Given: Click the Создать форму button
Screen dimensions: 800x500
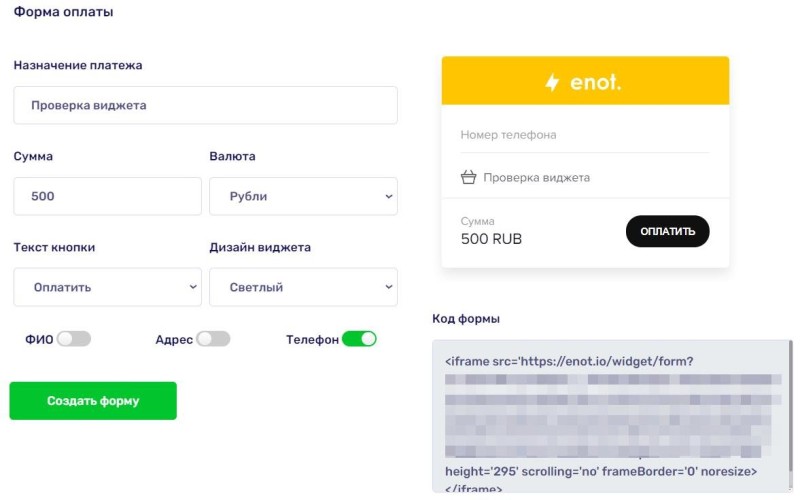Looking at the screenshot, I should (x=93, y=401).
